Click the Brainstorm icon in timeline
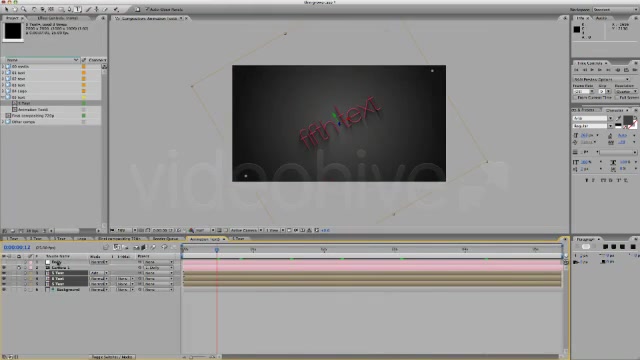Image resolution: width=640 pixels, height=360 pixels. [164, 247]
